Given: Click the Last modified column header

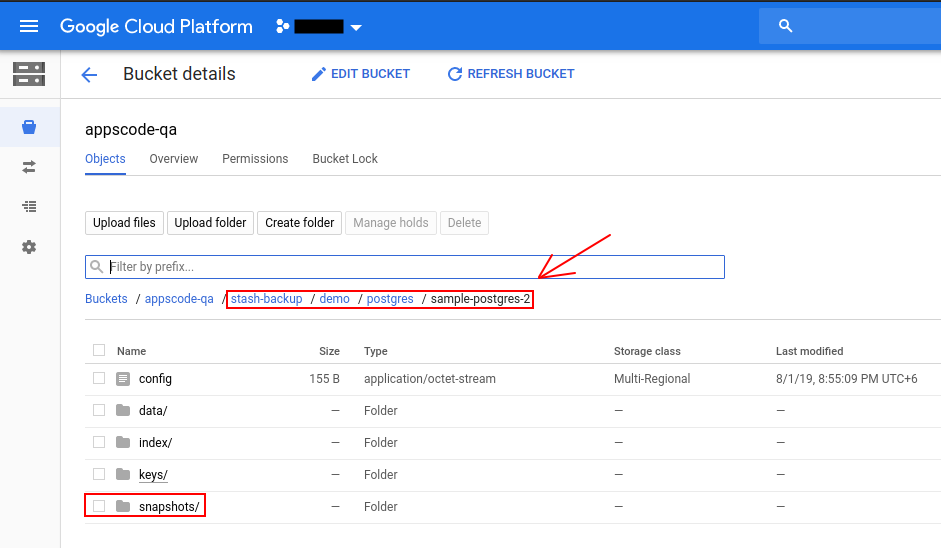Looking at the screenshot, I should click(809, 351).
